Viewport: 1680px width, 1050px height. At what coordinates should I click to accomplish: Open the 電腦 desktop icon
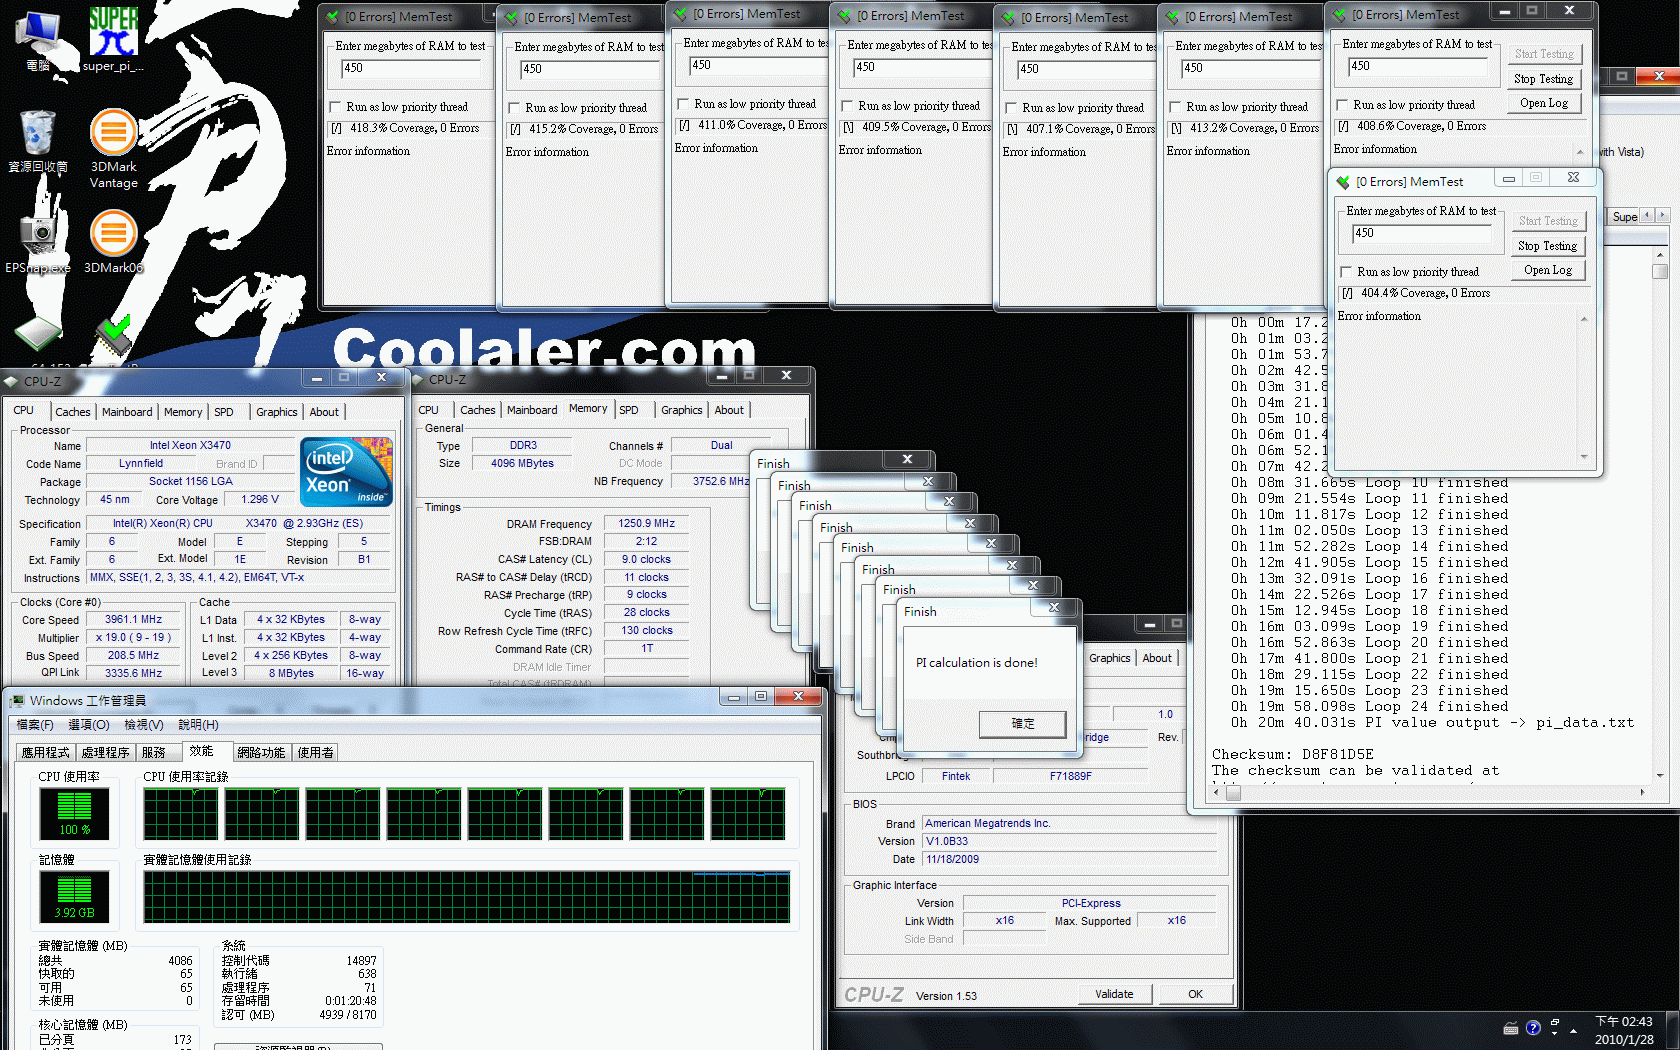click(x=38, y=40)
